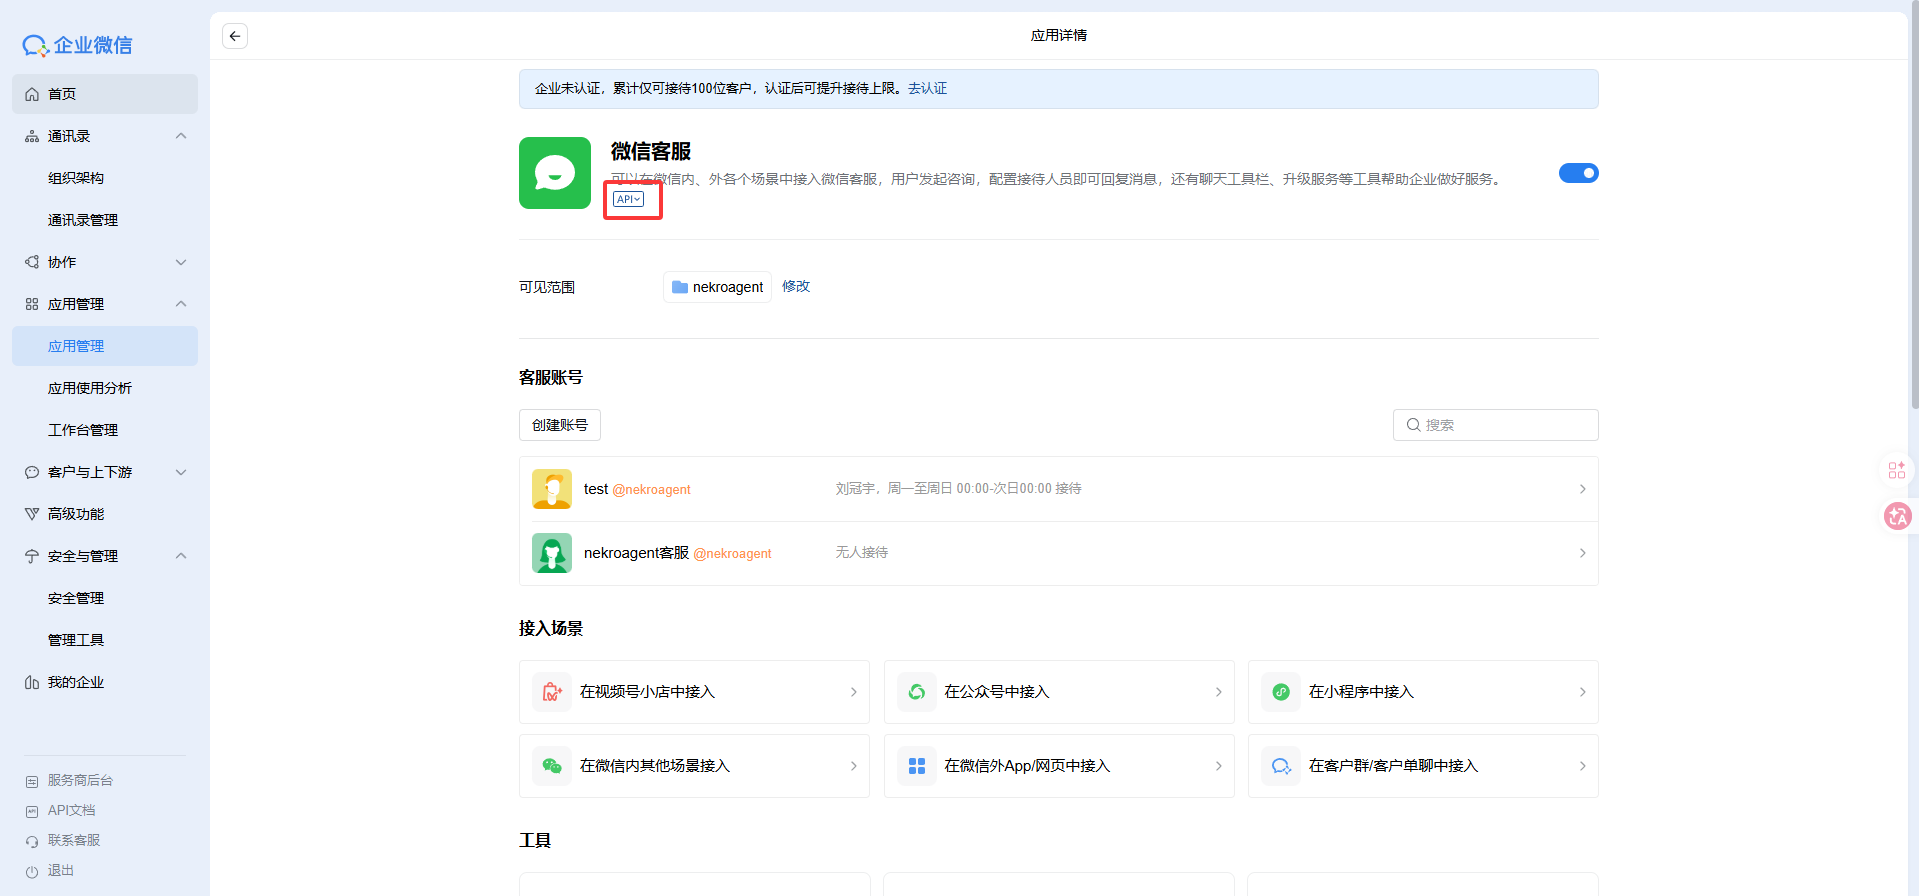Click the orange grid widget icon on right edge
This screenshot has width=1919, height=896.
(1896, 470)
